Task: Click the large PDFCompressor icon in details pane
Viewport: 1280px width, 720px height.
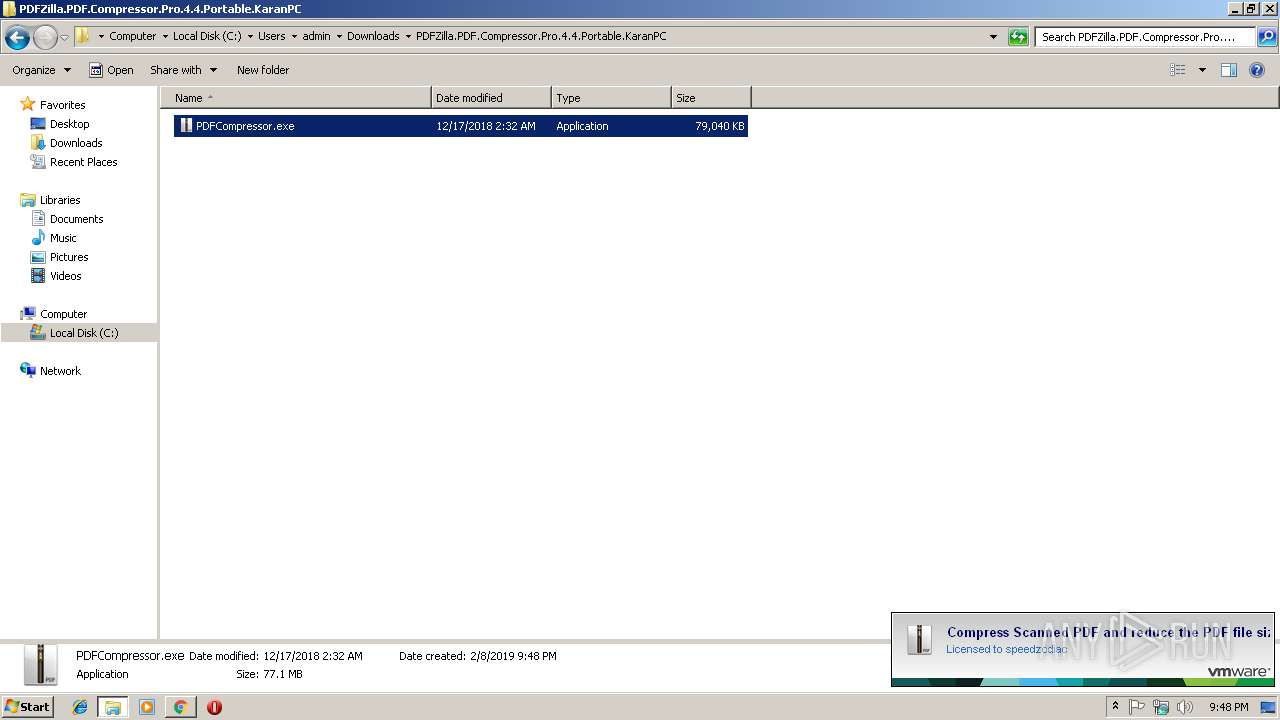Action: 40,664
